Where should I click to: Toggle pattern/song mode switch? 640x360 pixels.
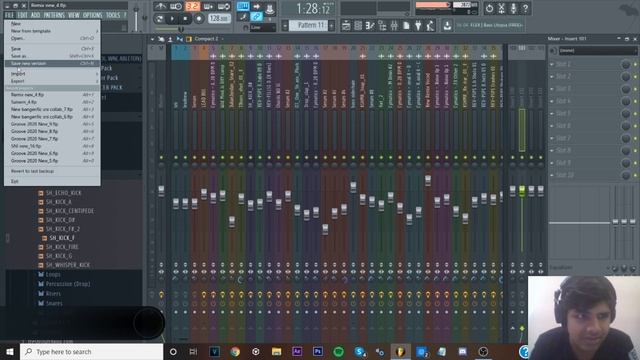[x=159, y=18]
